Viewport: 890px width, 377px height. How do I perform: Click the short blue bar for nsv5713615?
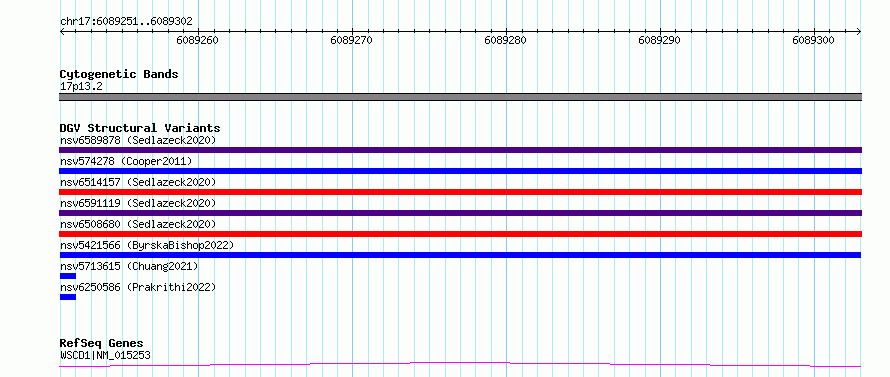(68, 276)
